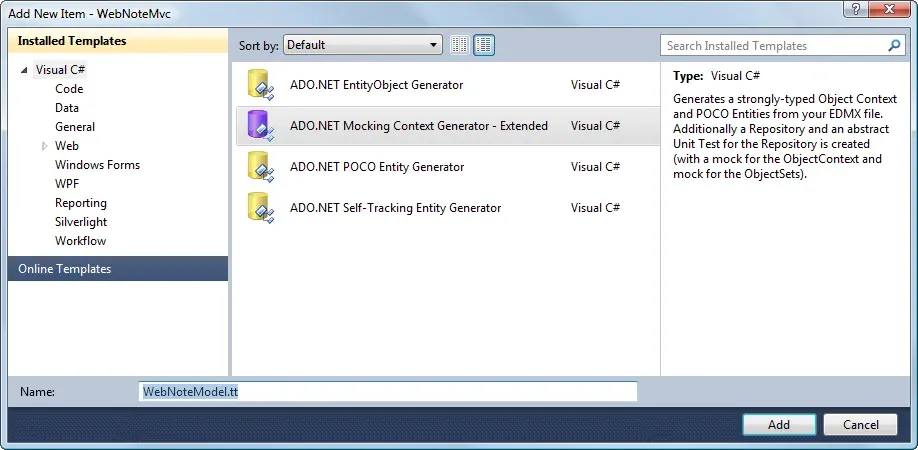
Task: Open the dialog Help button
Action: pos(856,8)
